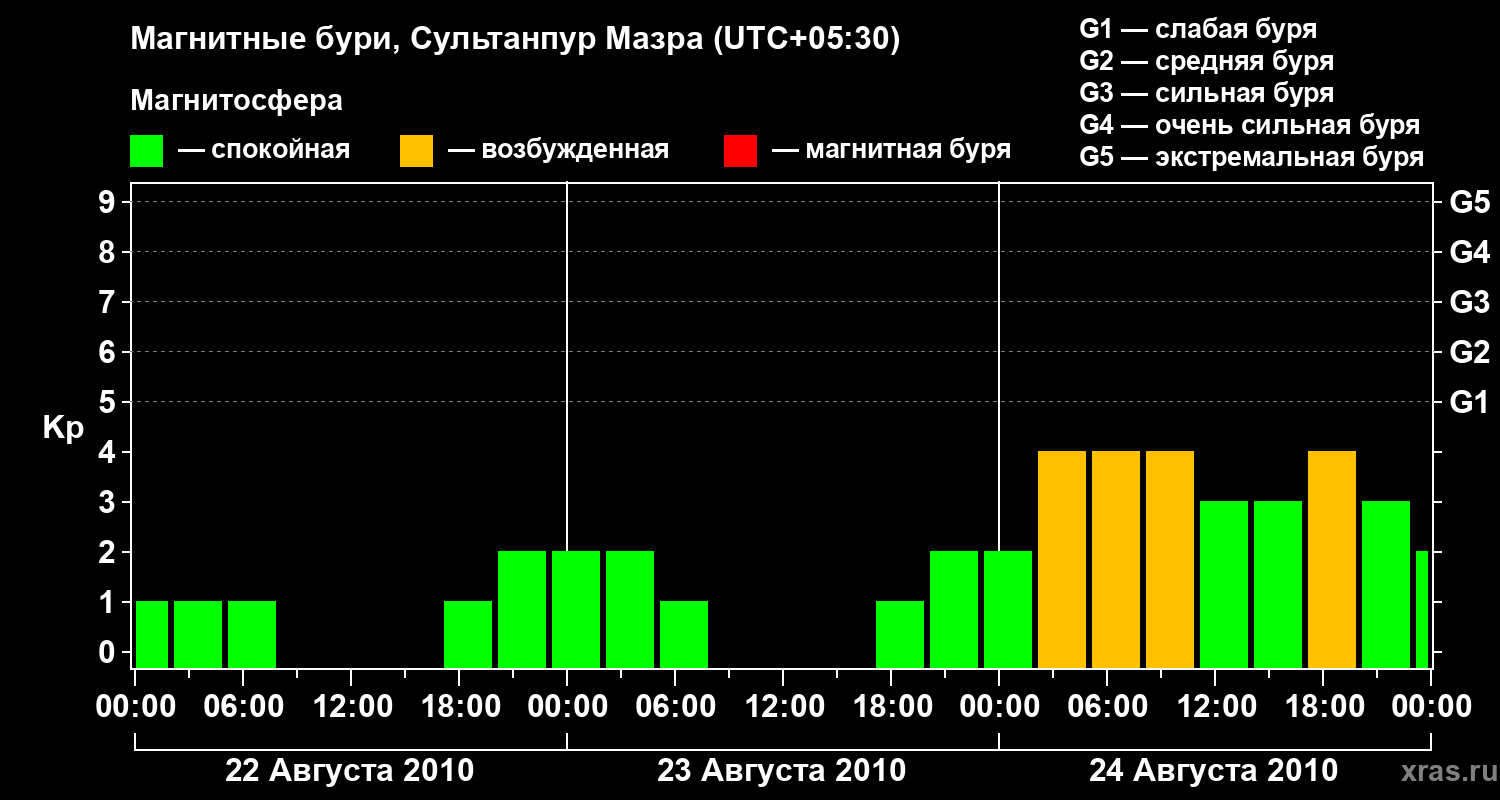Screen dimensions: 1500x800
Task: Click the green Kp 3 bar at 12:00 on 24 August
Action: 1224,584
